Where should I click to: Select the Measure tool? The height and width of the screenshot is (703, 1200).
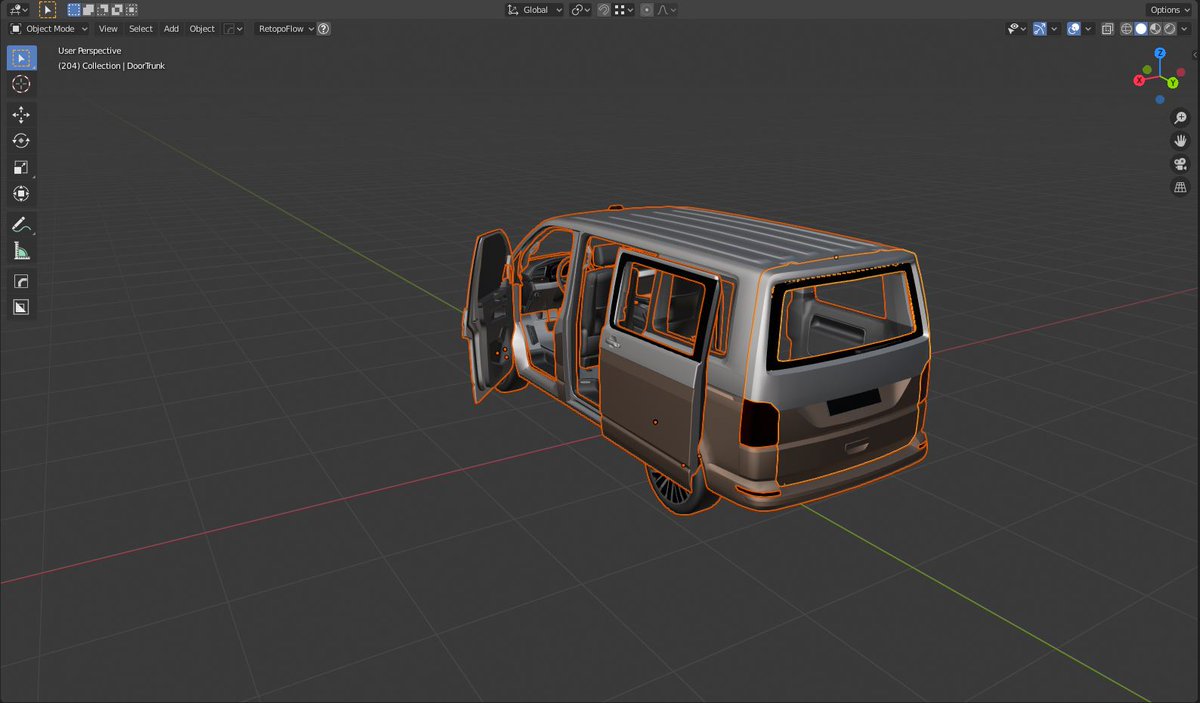[x=21, y=250]
